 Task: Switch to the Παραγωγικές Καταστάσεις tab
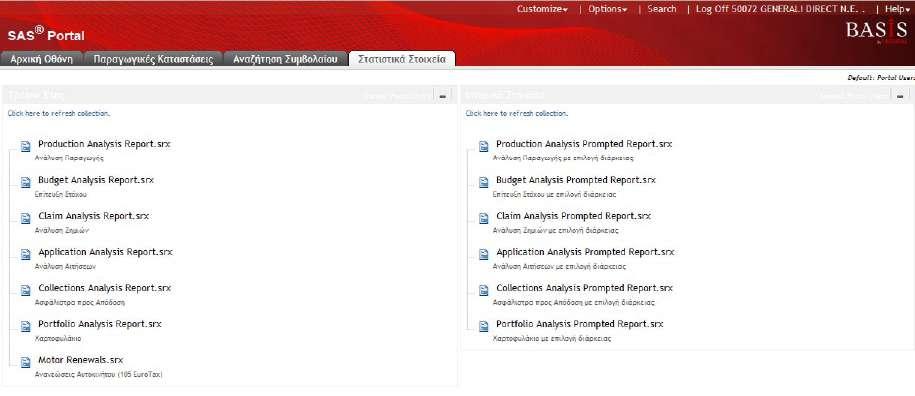point(153,59)
